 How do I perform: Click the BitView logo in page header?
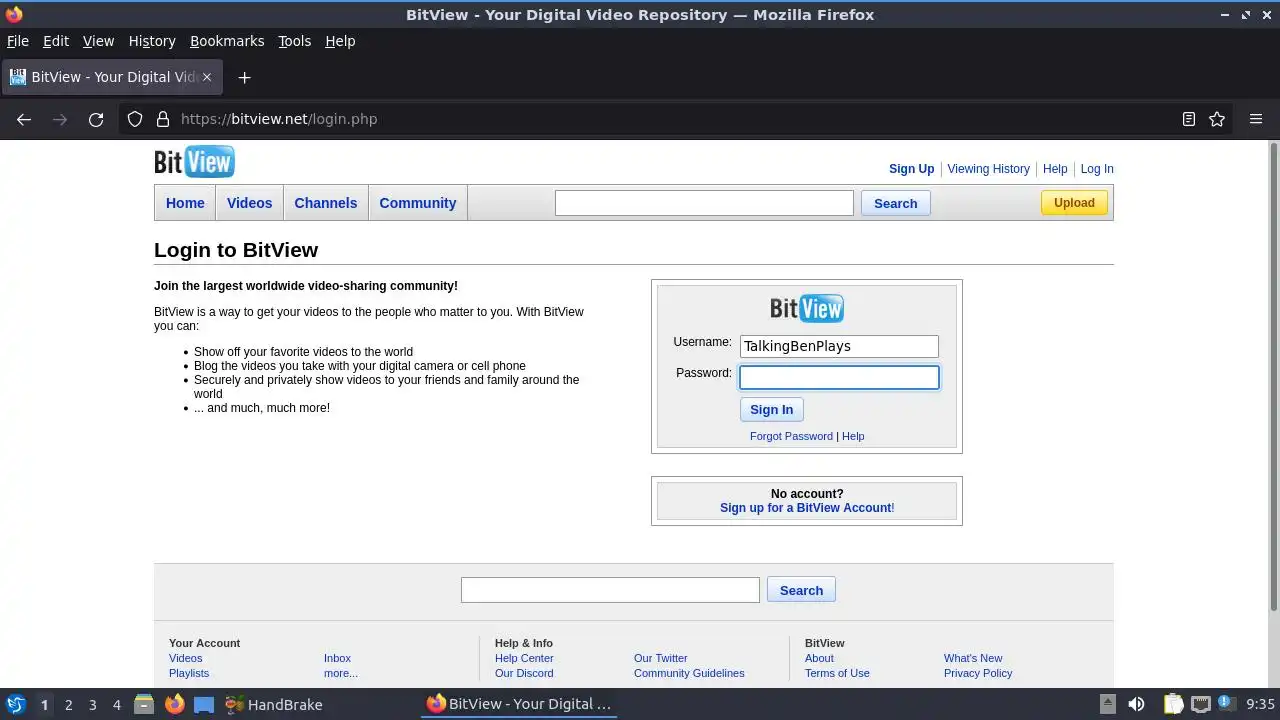click(194, 161)
